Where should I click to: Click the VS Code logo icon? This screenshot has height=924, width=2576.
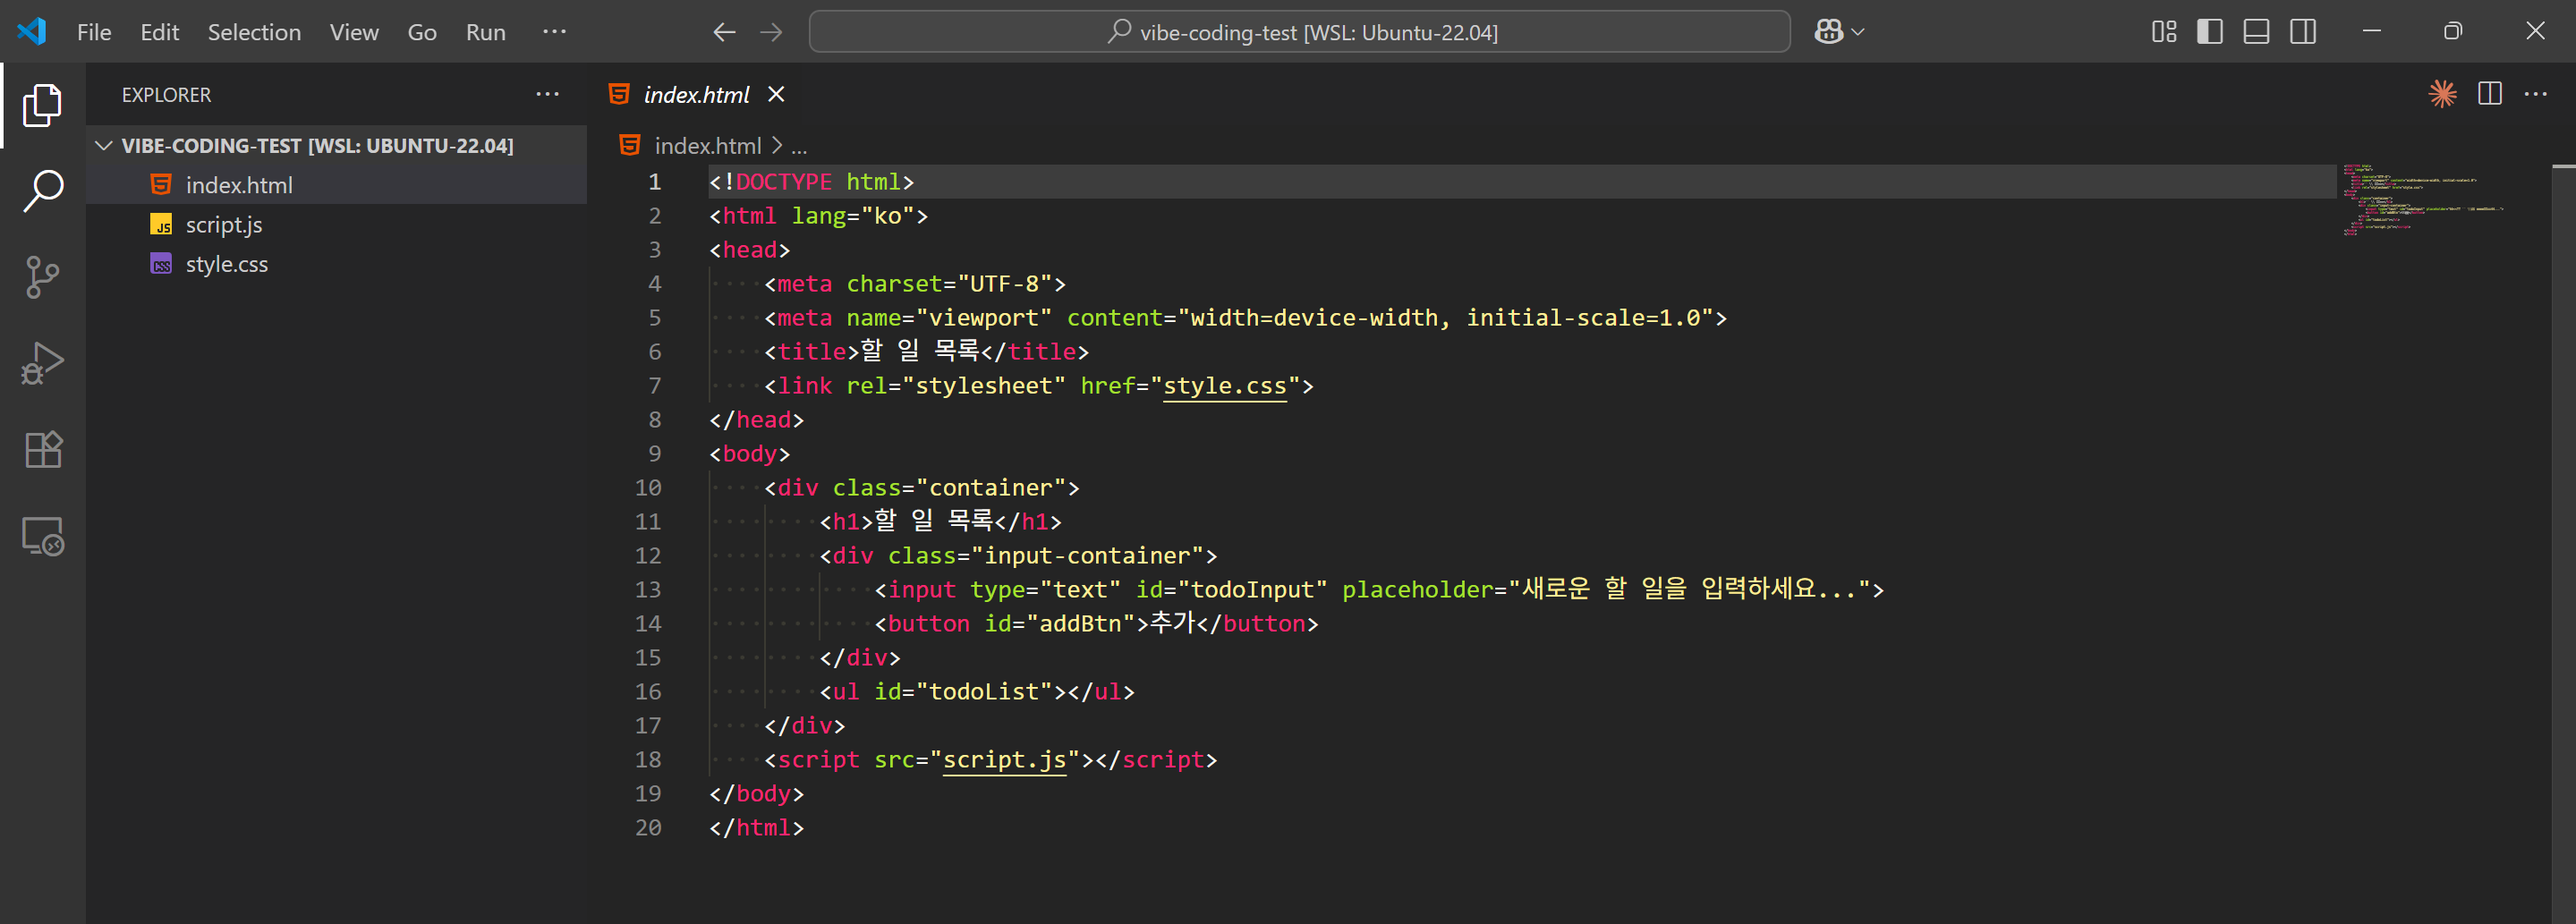(32, 32)
